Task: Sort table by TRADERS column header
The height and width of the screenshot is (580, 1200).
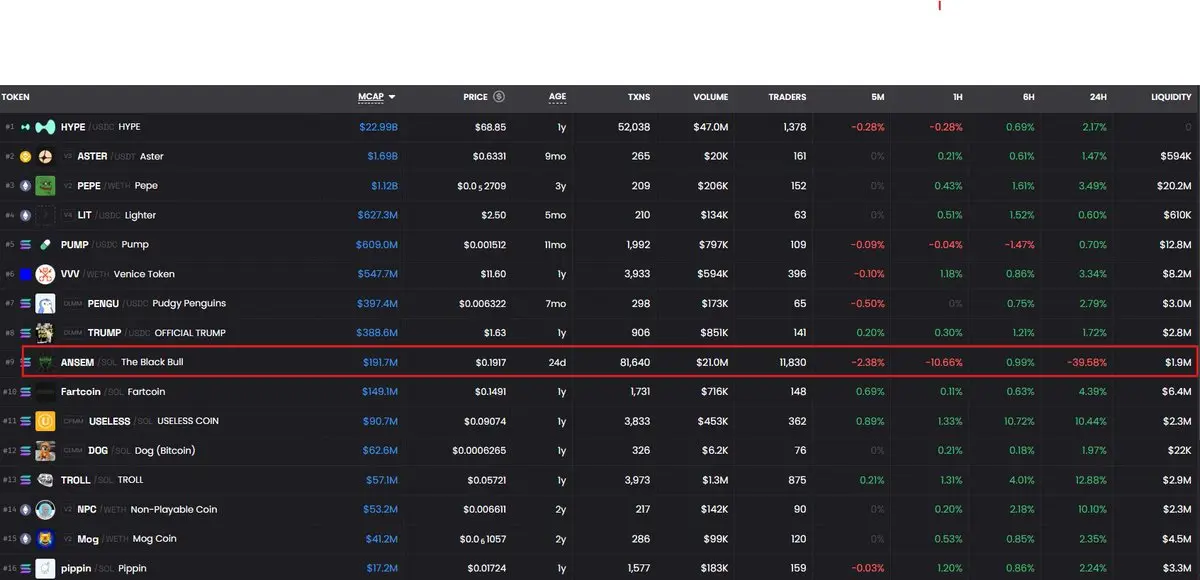Action: (x=787, y=97)
